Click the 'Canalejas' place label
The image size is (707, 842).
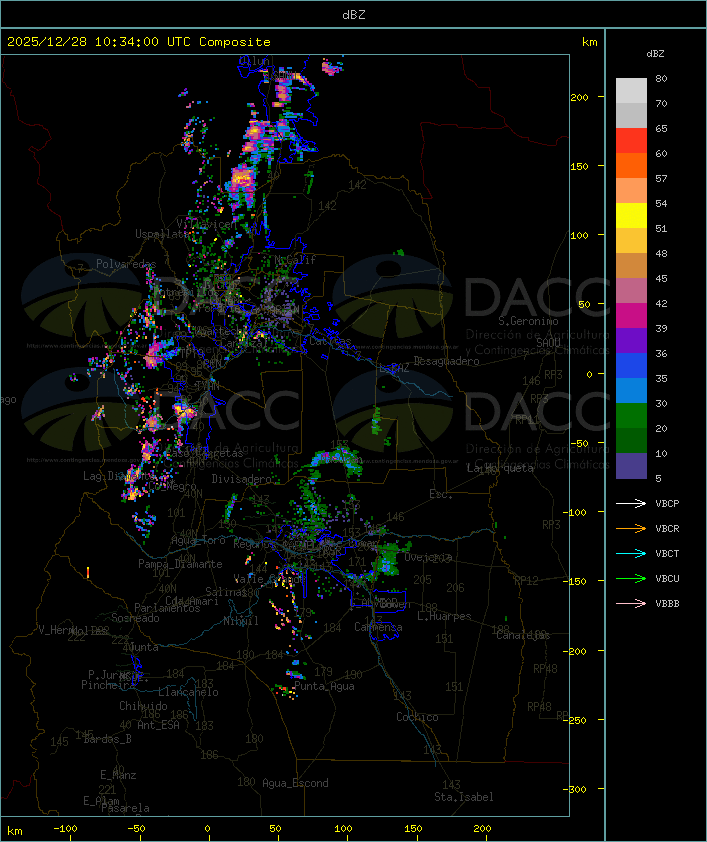[x=523, y=635]
